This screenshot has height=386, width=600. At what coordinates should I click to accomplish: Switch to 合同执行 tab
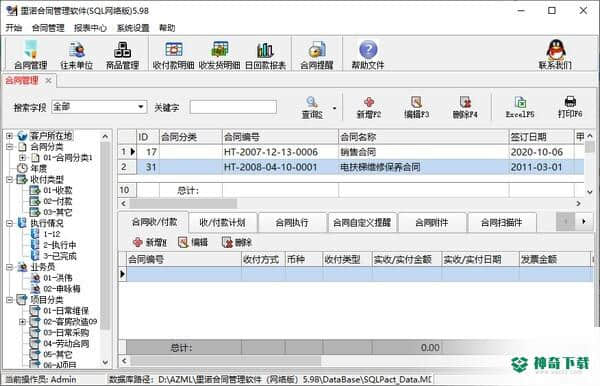(292, 223)
